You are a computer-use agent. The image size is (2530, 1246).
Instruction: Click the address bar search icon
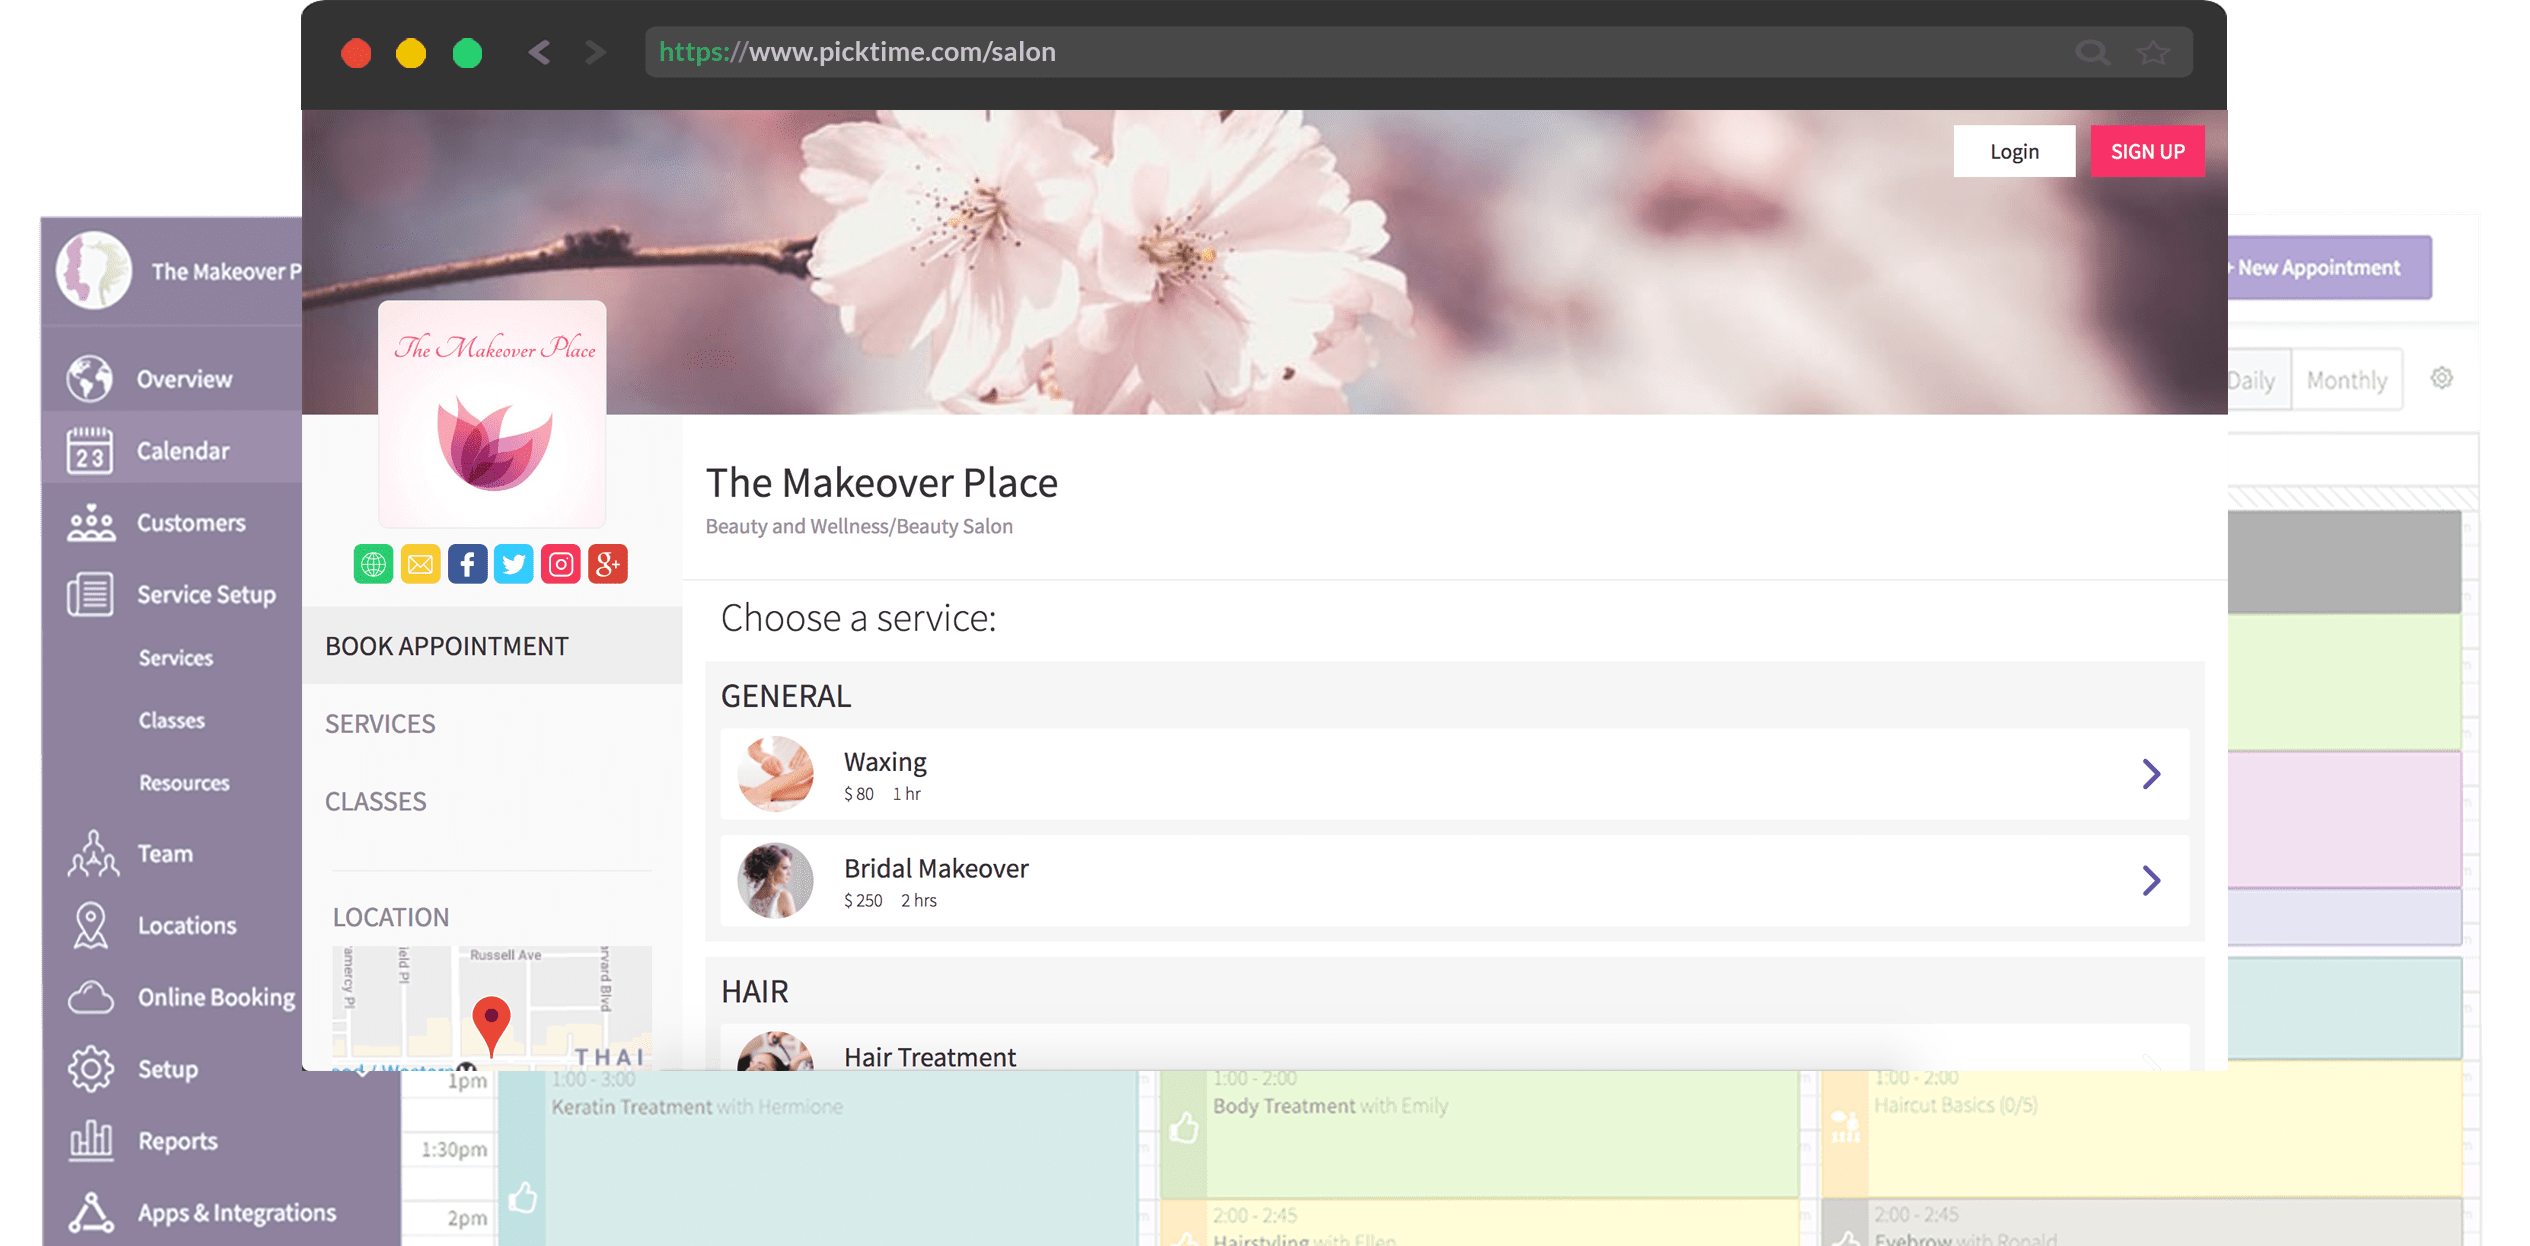click(x=2091, y=52)
